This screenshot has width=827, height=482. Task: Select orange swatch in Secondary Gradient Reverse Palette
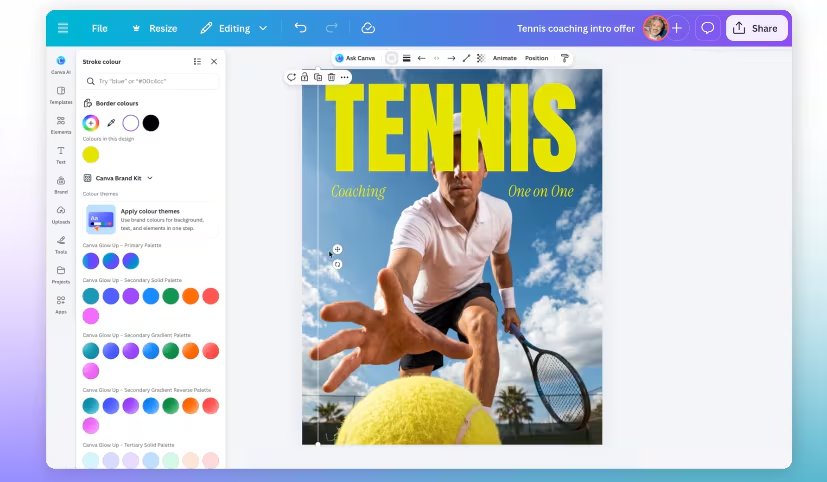coord(190,406)
